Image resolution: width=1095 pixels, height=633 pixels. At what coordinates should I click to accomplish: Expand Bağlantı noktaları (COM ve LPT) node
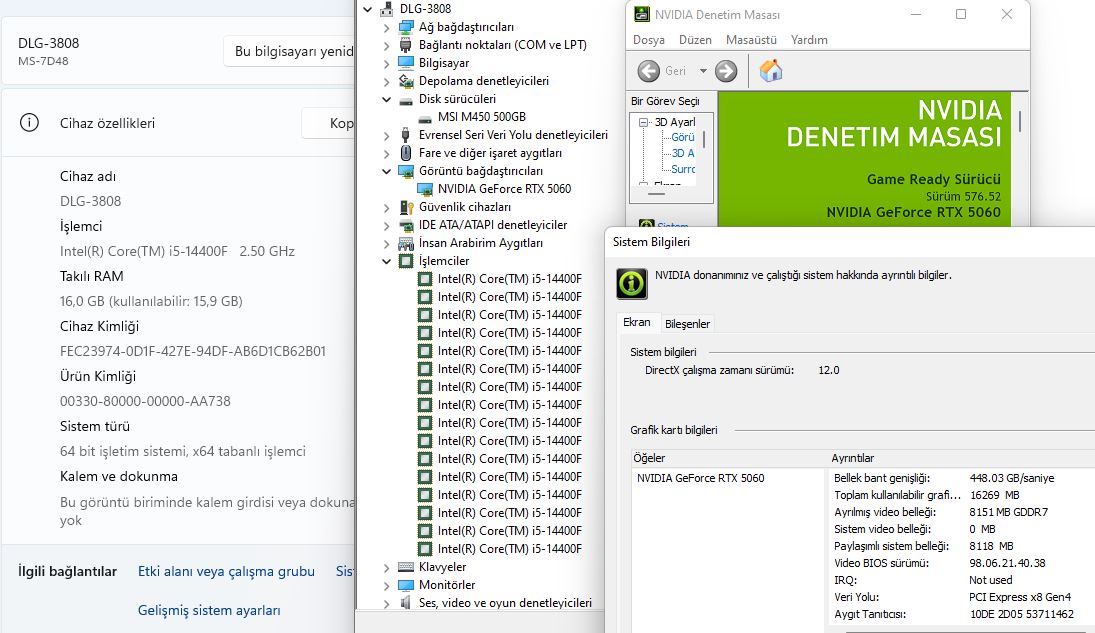pos(387,45)
